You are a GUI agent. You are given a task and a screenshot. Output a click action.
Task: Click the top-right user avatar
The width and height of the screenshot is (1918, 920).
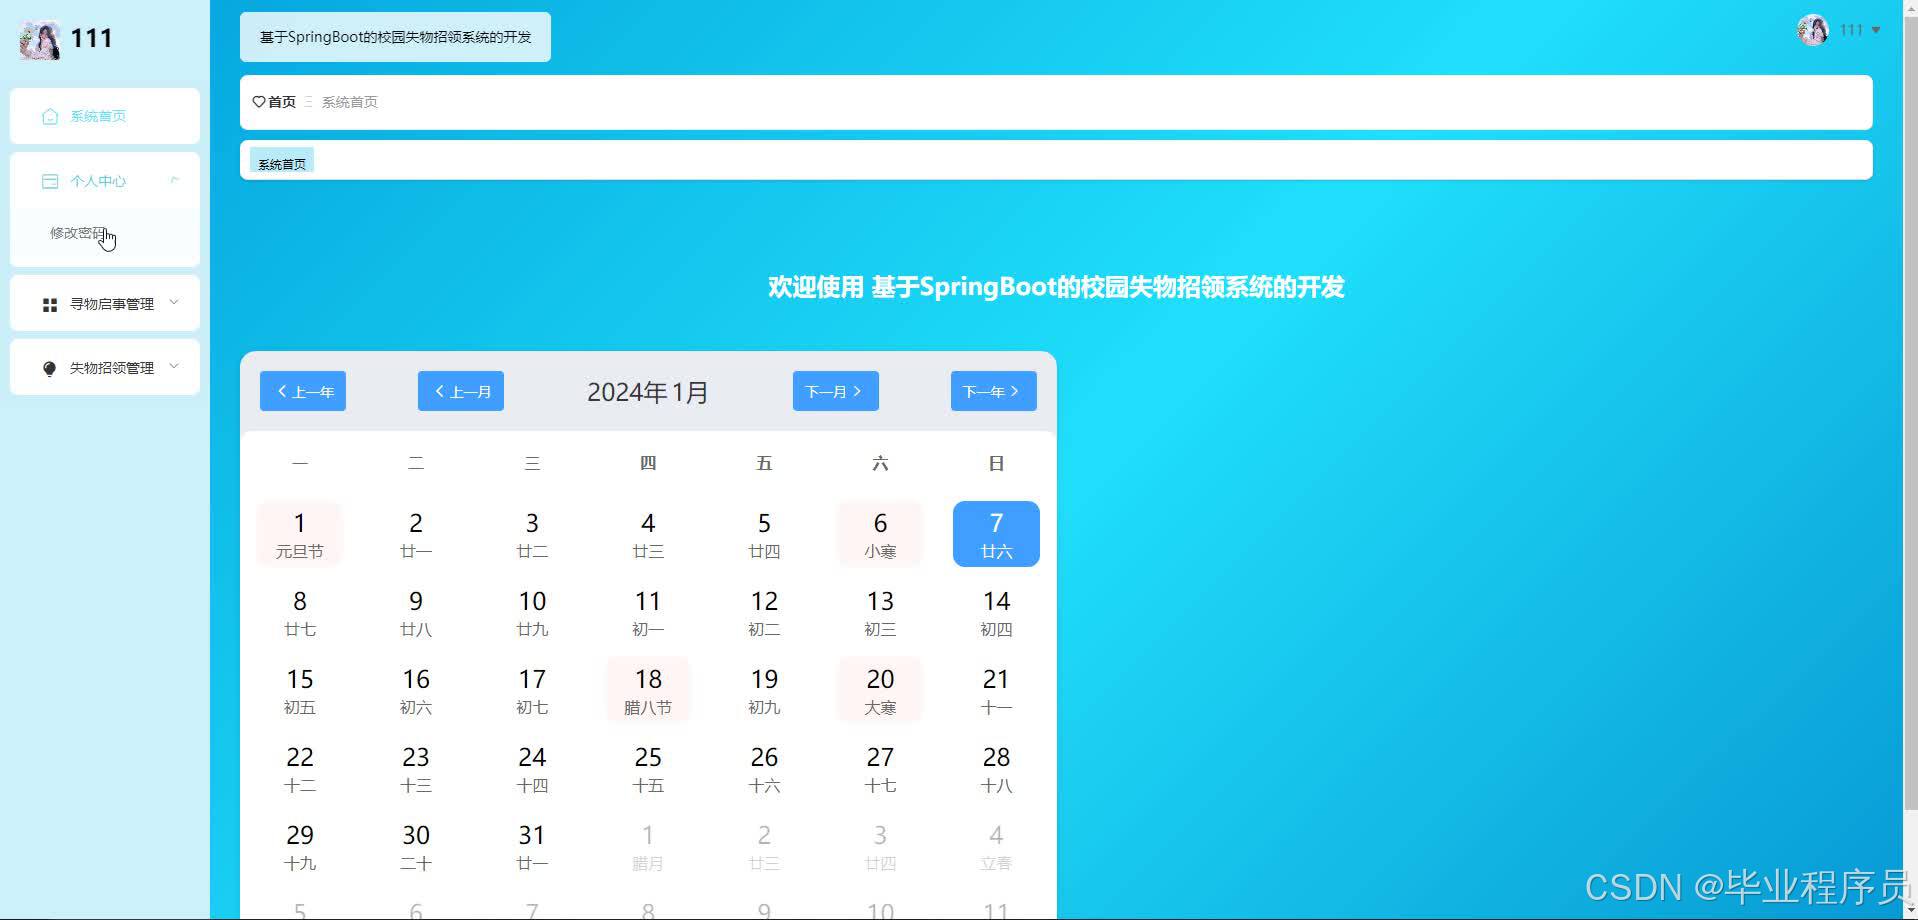click(1813, 30)
